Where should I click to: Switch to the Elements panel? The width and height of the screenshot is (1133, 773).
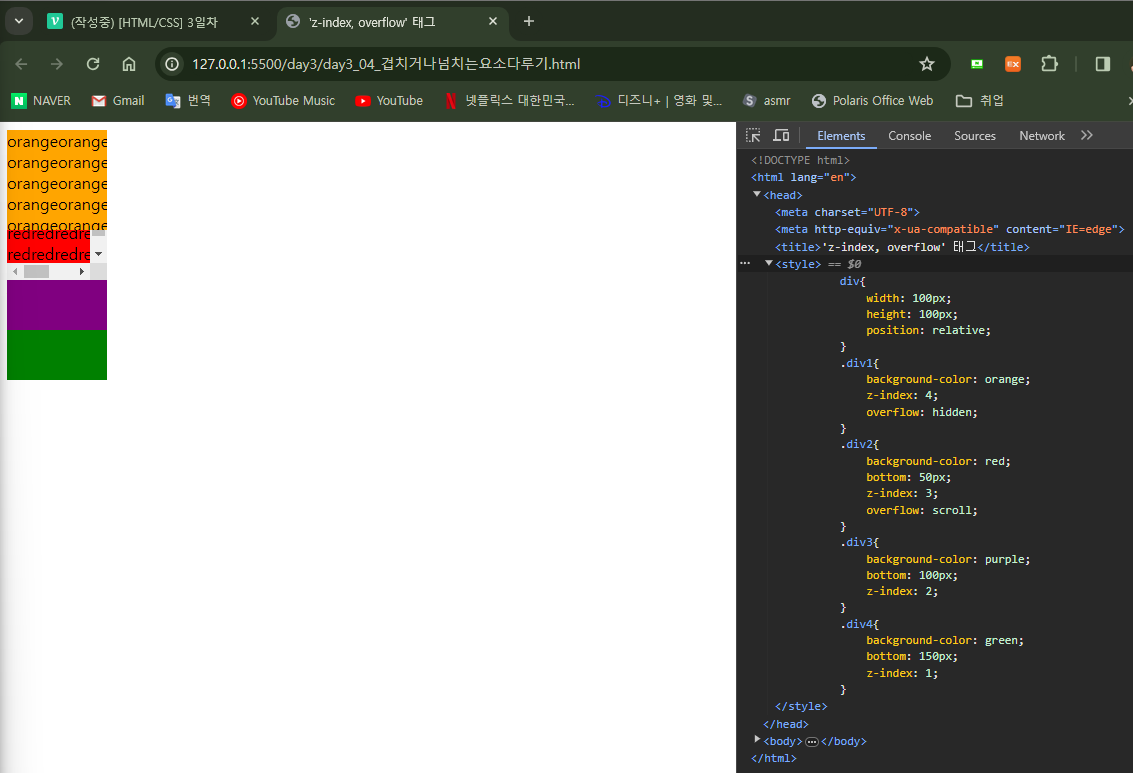(841, 136)
